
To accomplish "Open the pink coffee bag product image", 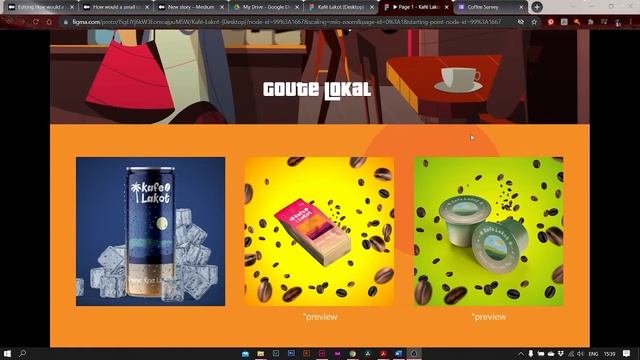I will tap(319, 231).
